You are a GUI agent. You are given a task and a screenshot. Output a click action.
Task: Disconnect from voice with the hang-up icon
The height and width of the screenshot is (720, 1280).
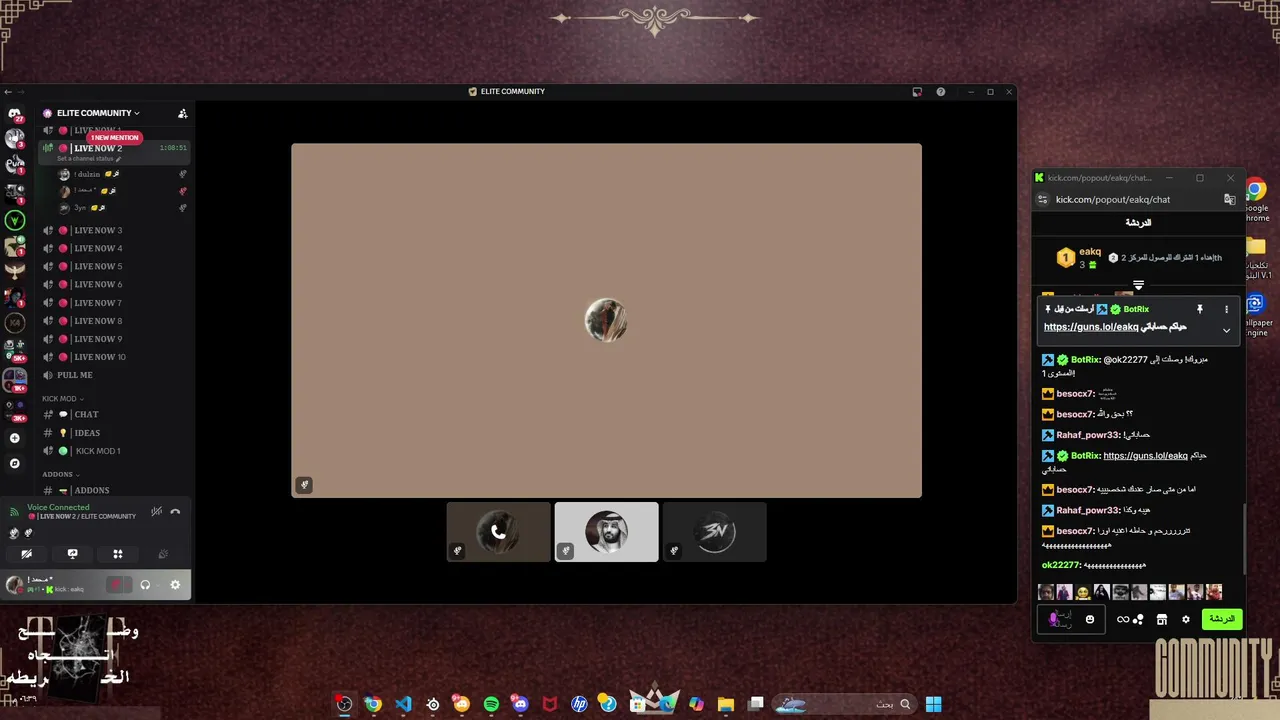(175, 511)
